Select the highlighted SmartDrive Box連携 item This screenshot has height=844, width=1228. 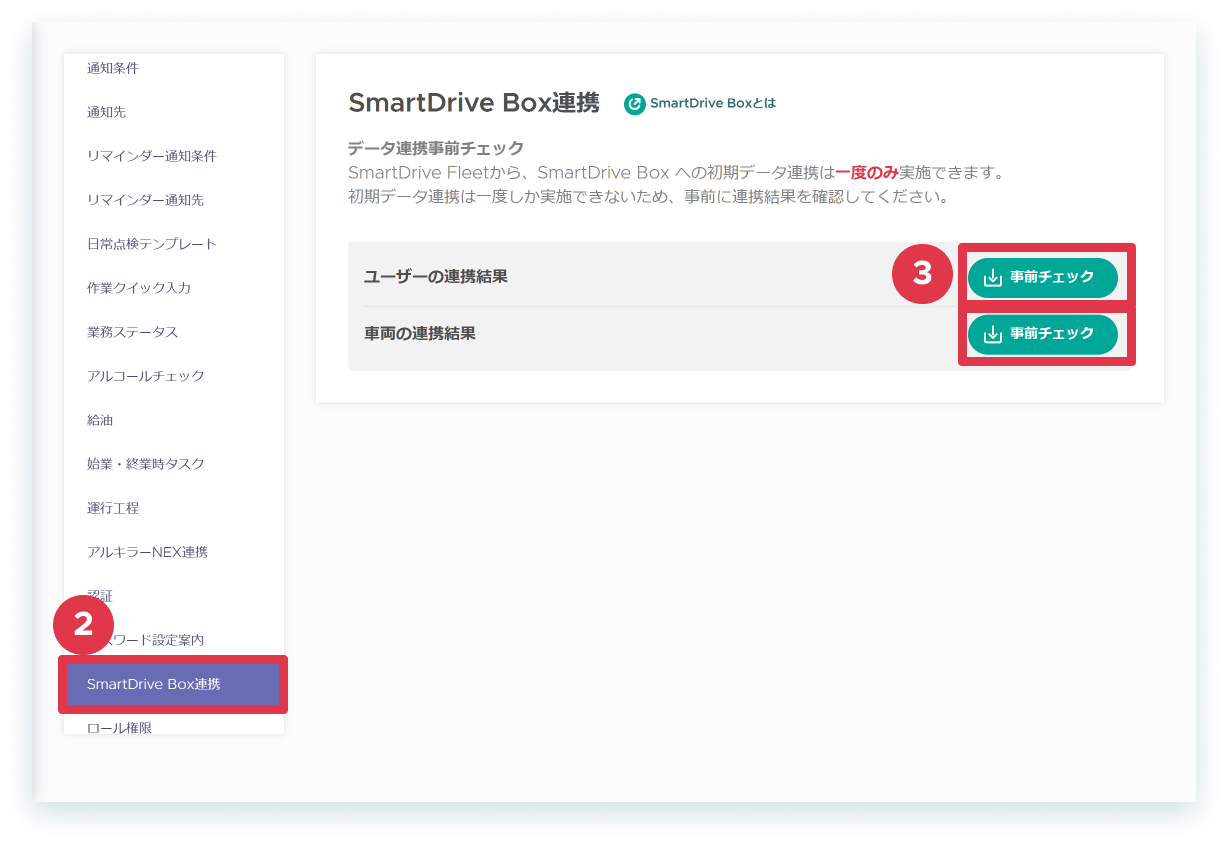(173, 684)
